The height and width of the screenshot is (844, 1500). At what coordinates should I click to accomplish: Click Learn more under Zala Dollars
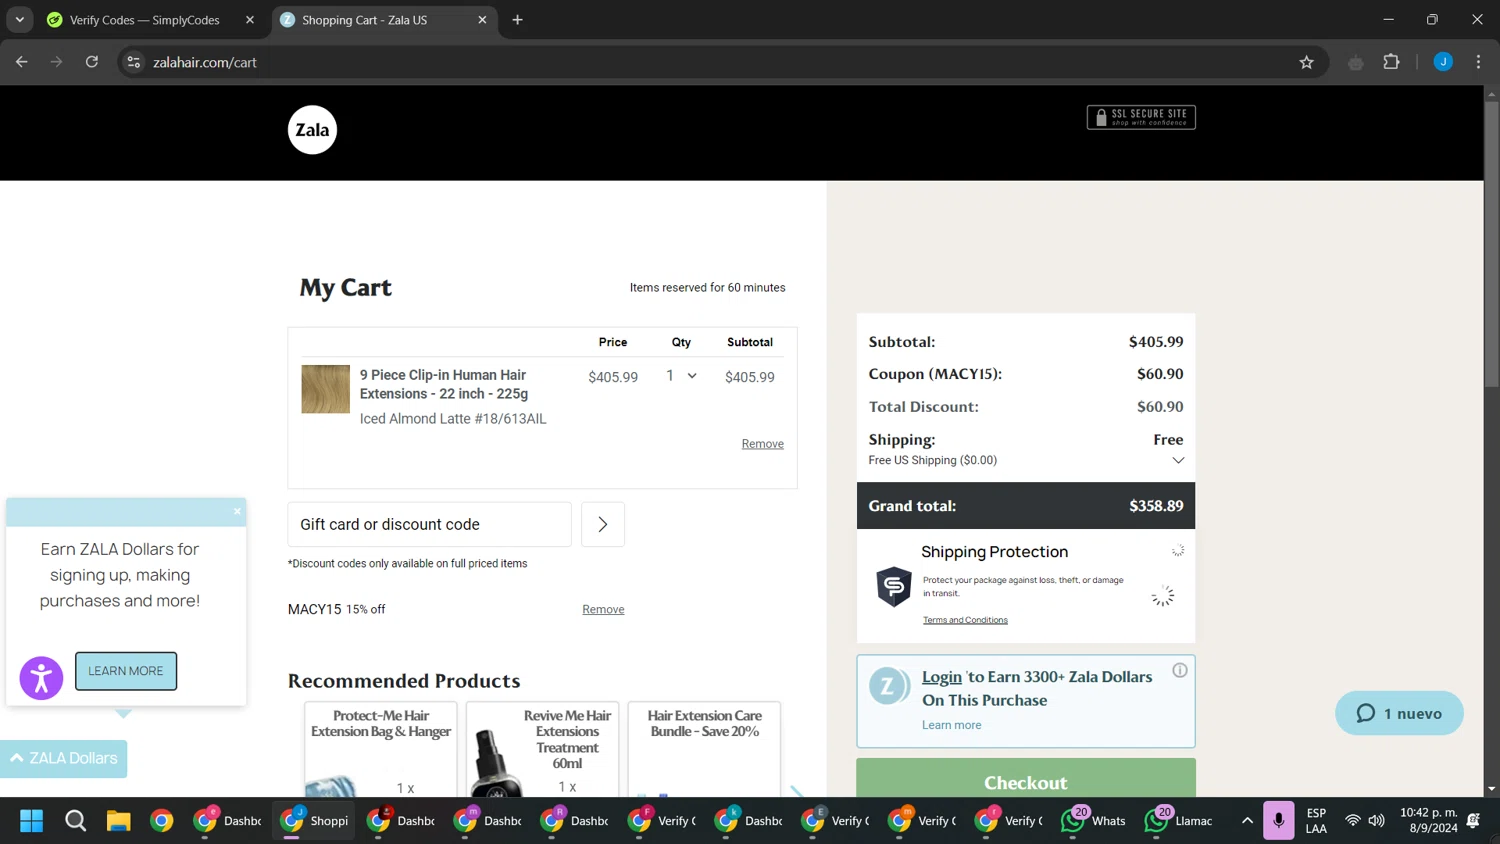[x=951, y=725]
